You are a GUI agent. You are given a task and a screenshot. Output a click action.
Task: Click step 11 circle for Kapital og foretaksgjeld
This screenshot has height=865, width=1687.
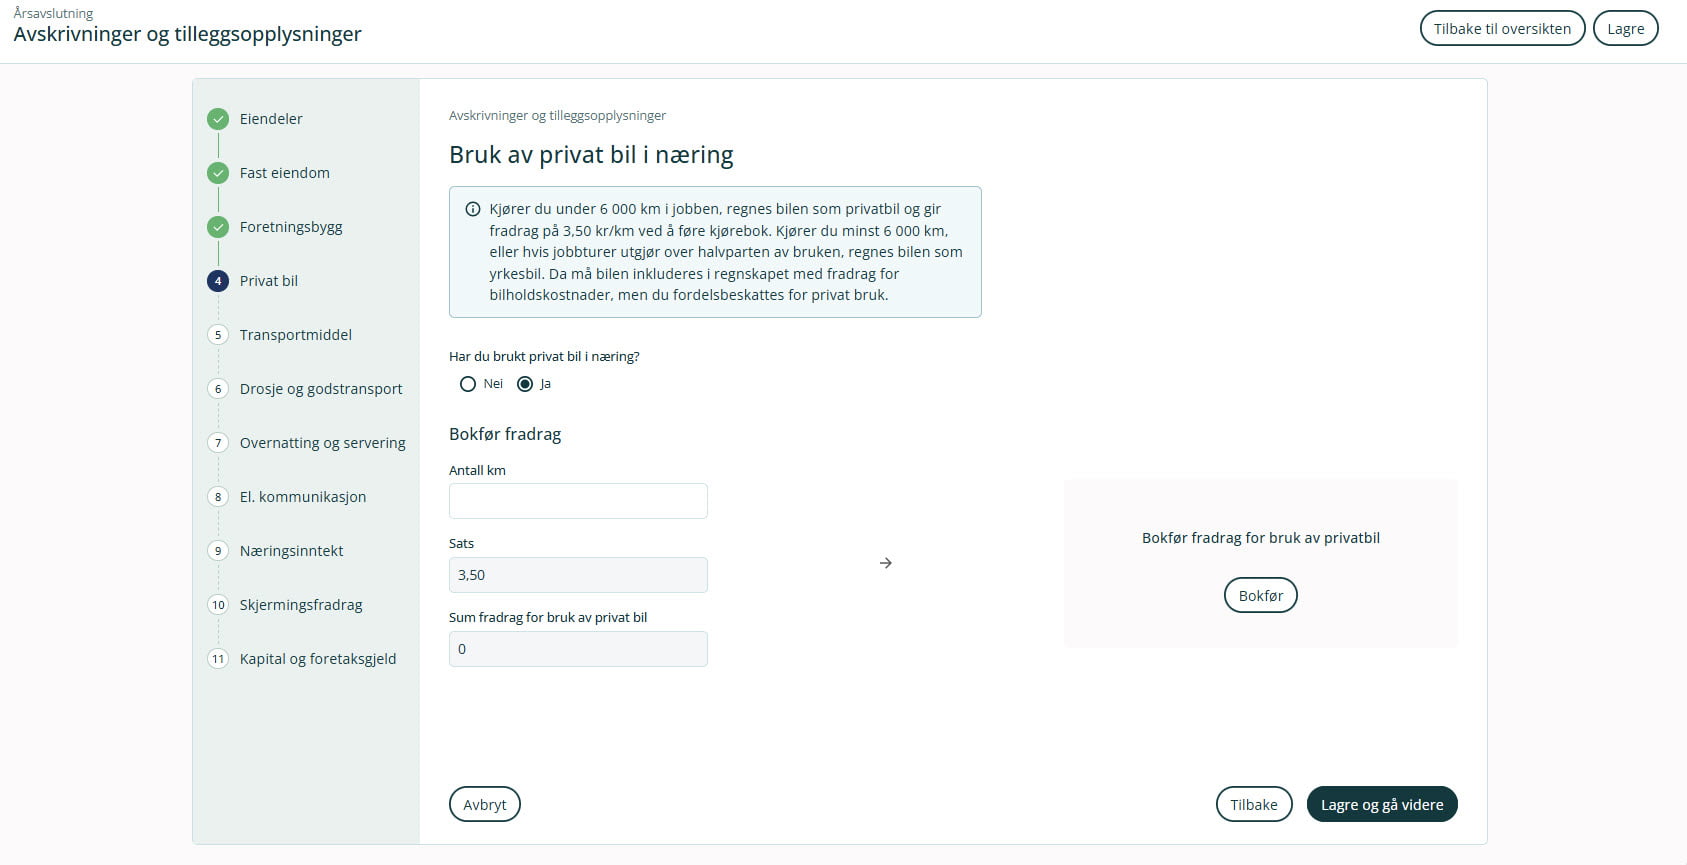(x=218, y=659)
